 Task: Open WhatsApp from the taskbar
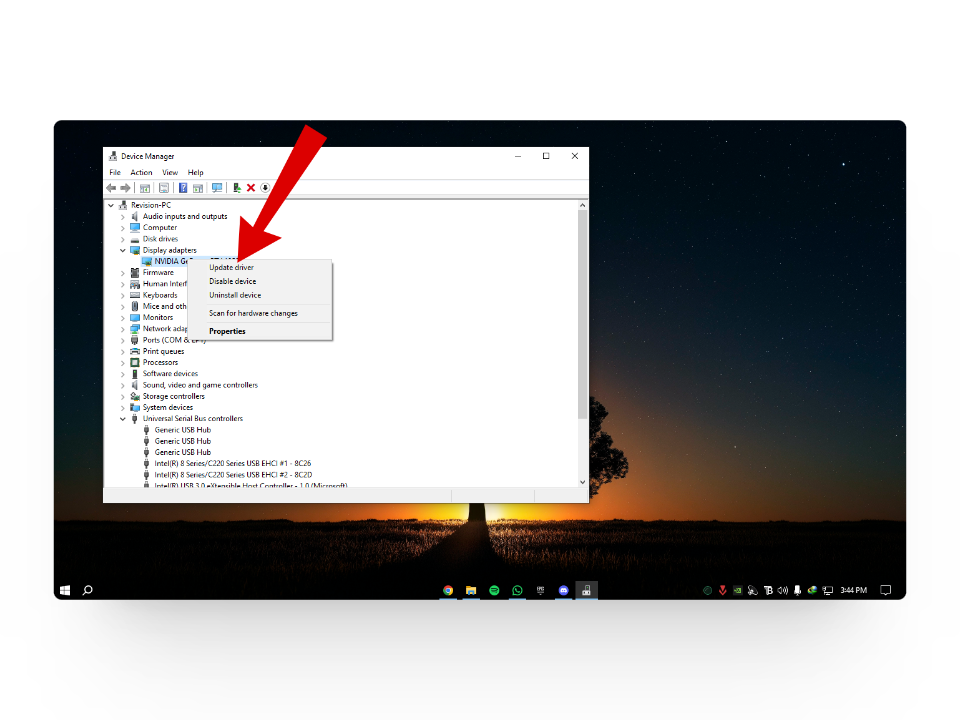coord(517,590)
